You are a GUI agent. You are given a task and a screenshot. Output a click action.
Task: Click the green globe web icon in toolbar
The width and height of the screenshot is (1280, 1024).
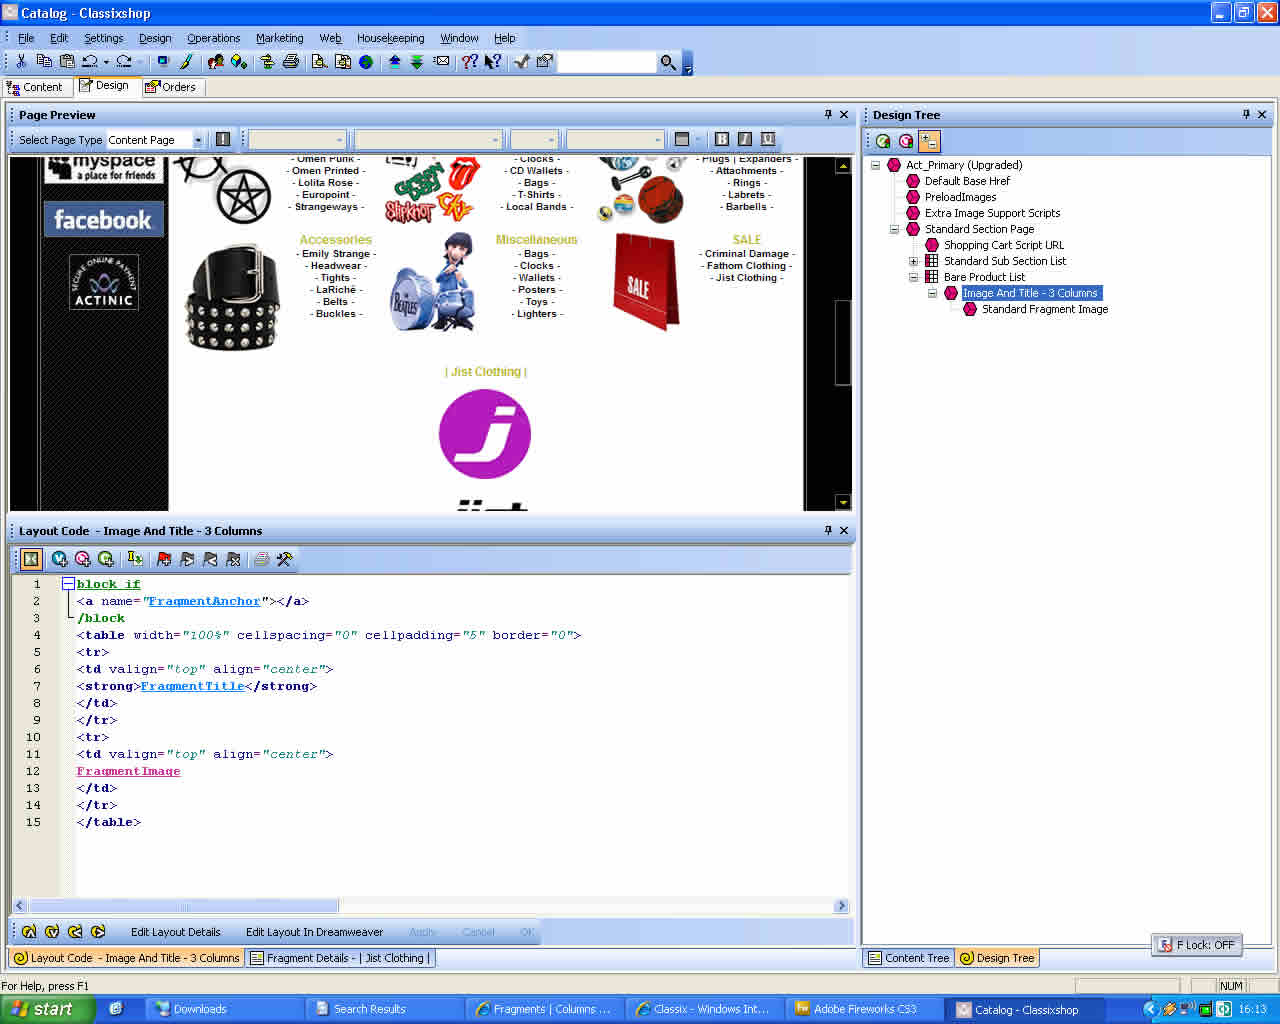366,62
